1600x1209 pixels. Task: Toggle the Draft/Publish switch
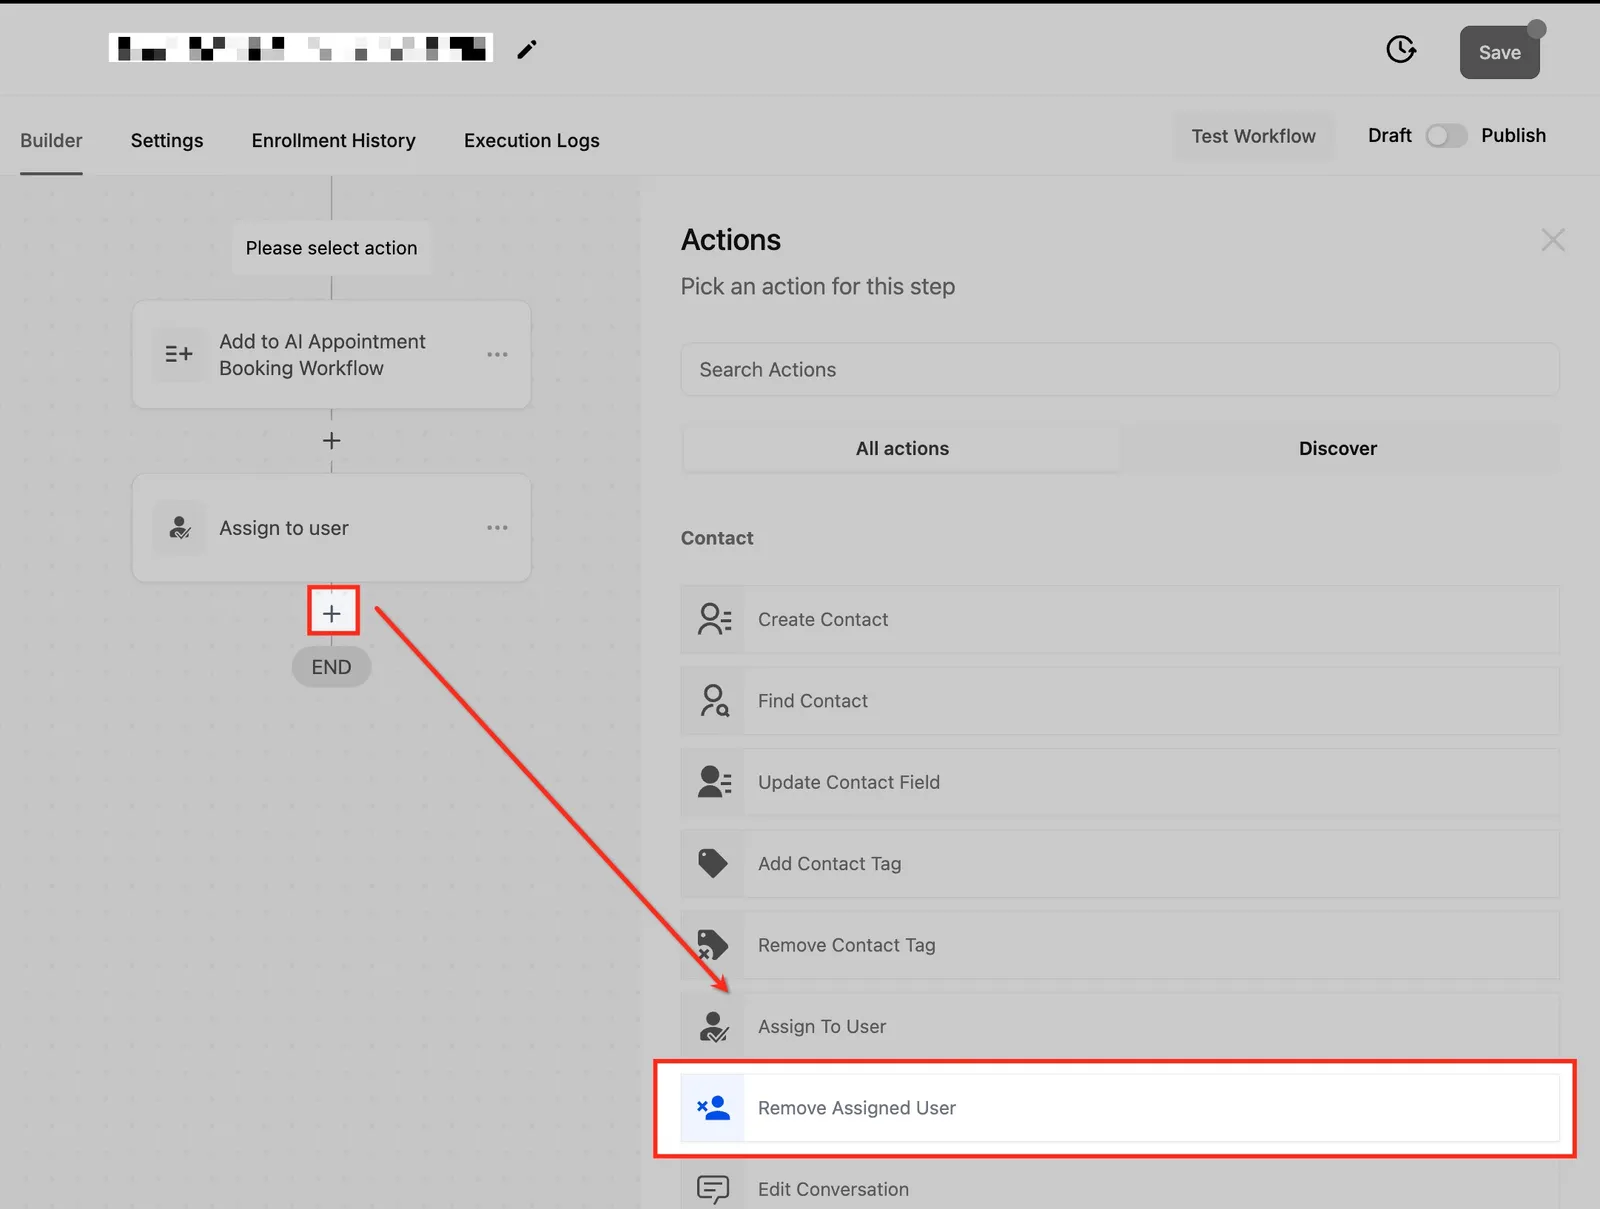(x=1446, y=136)
